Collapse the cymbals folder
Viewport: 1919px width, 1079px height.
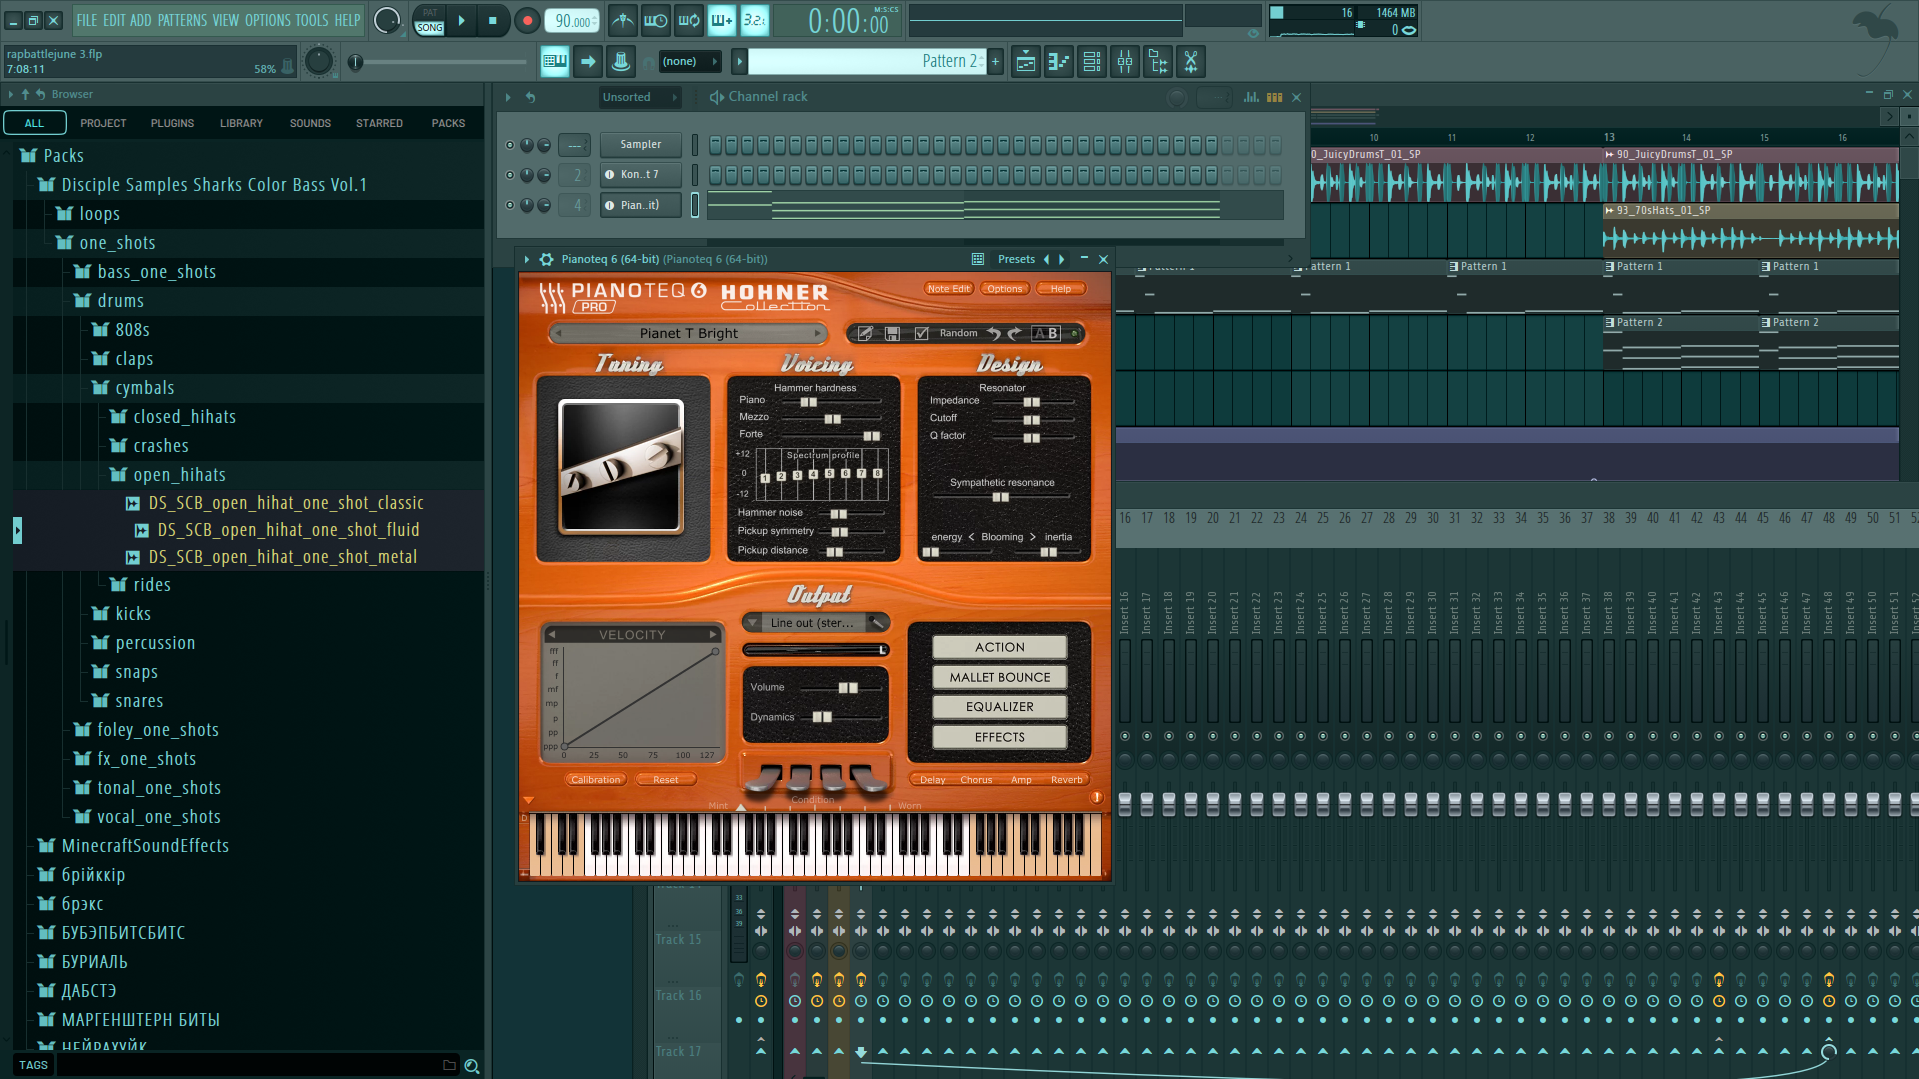144,388
